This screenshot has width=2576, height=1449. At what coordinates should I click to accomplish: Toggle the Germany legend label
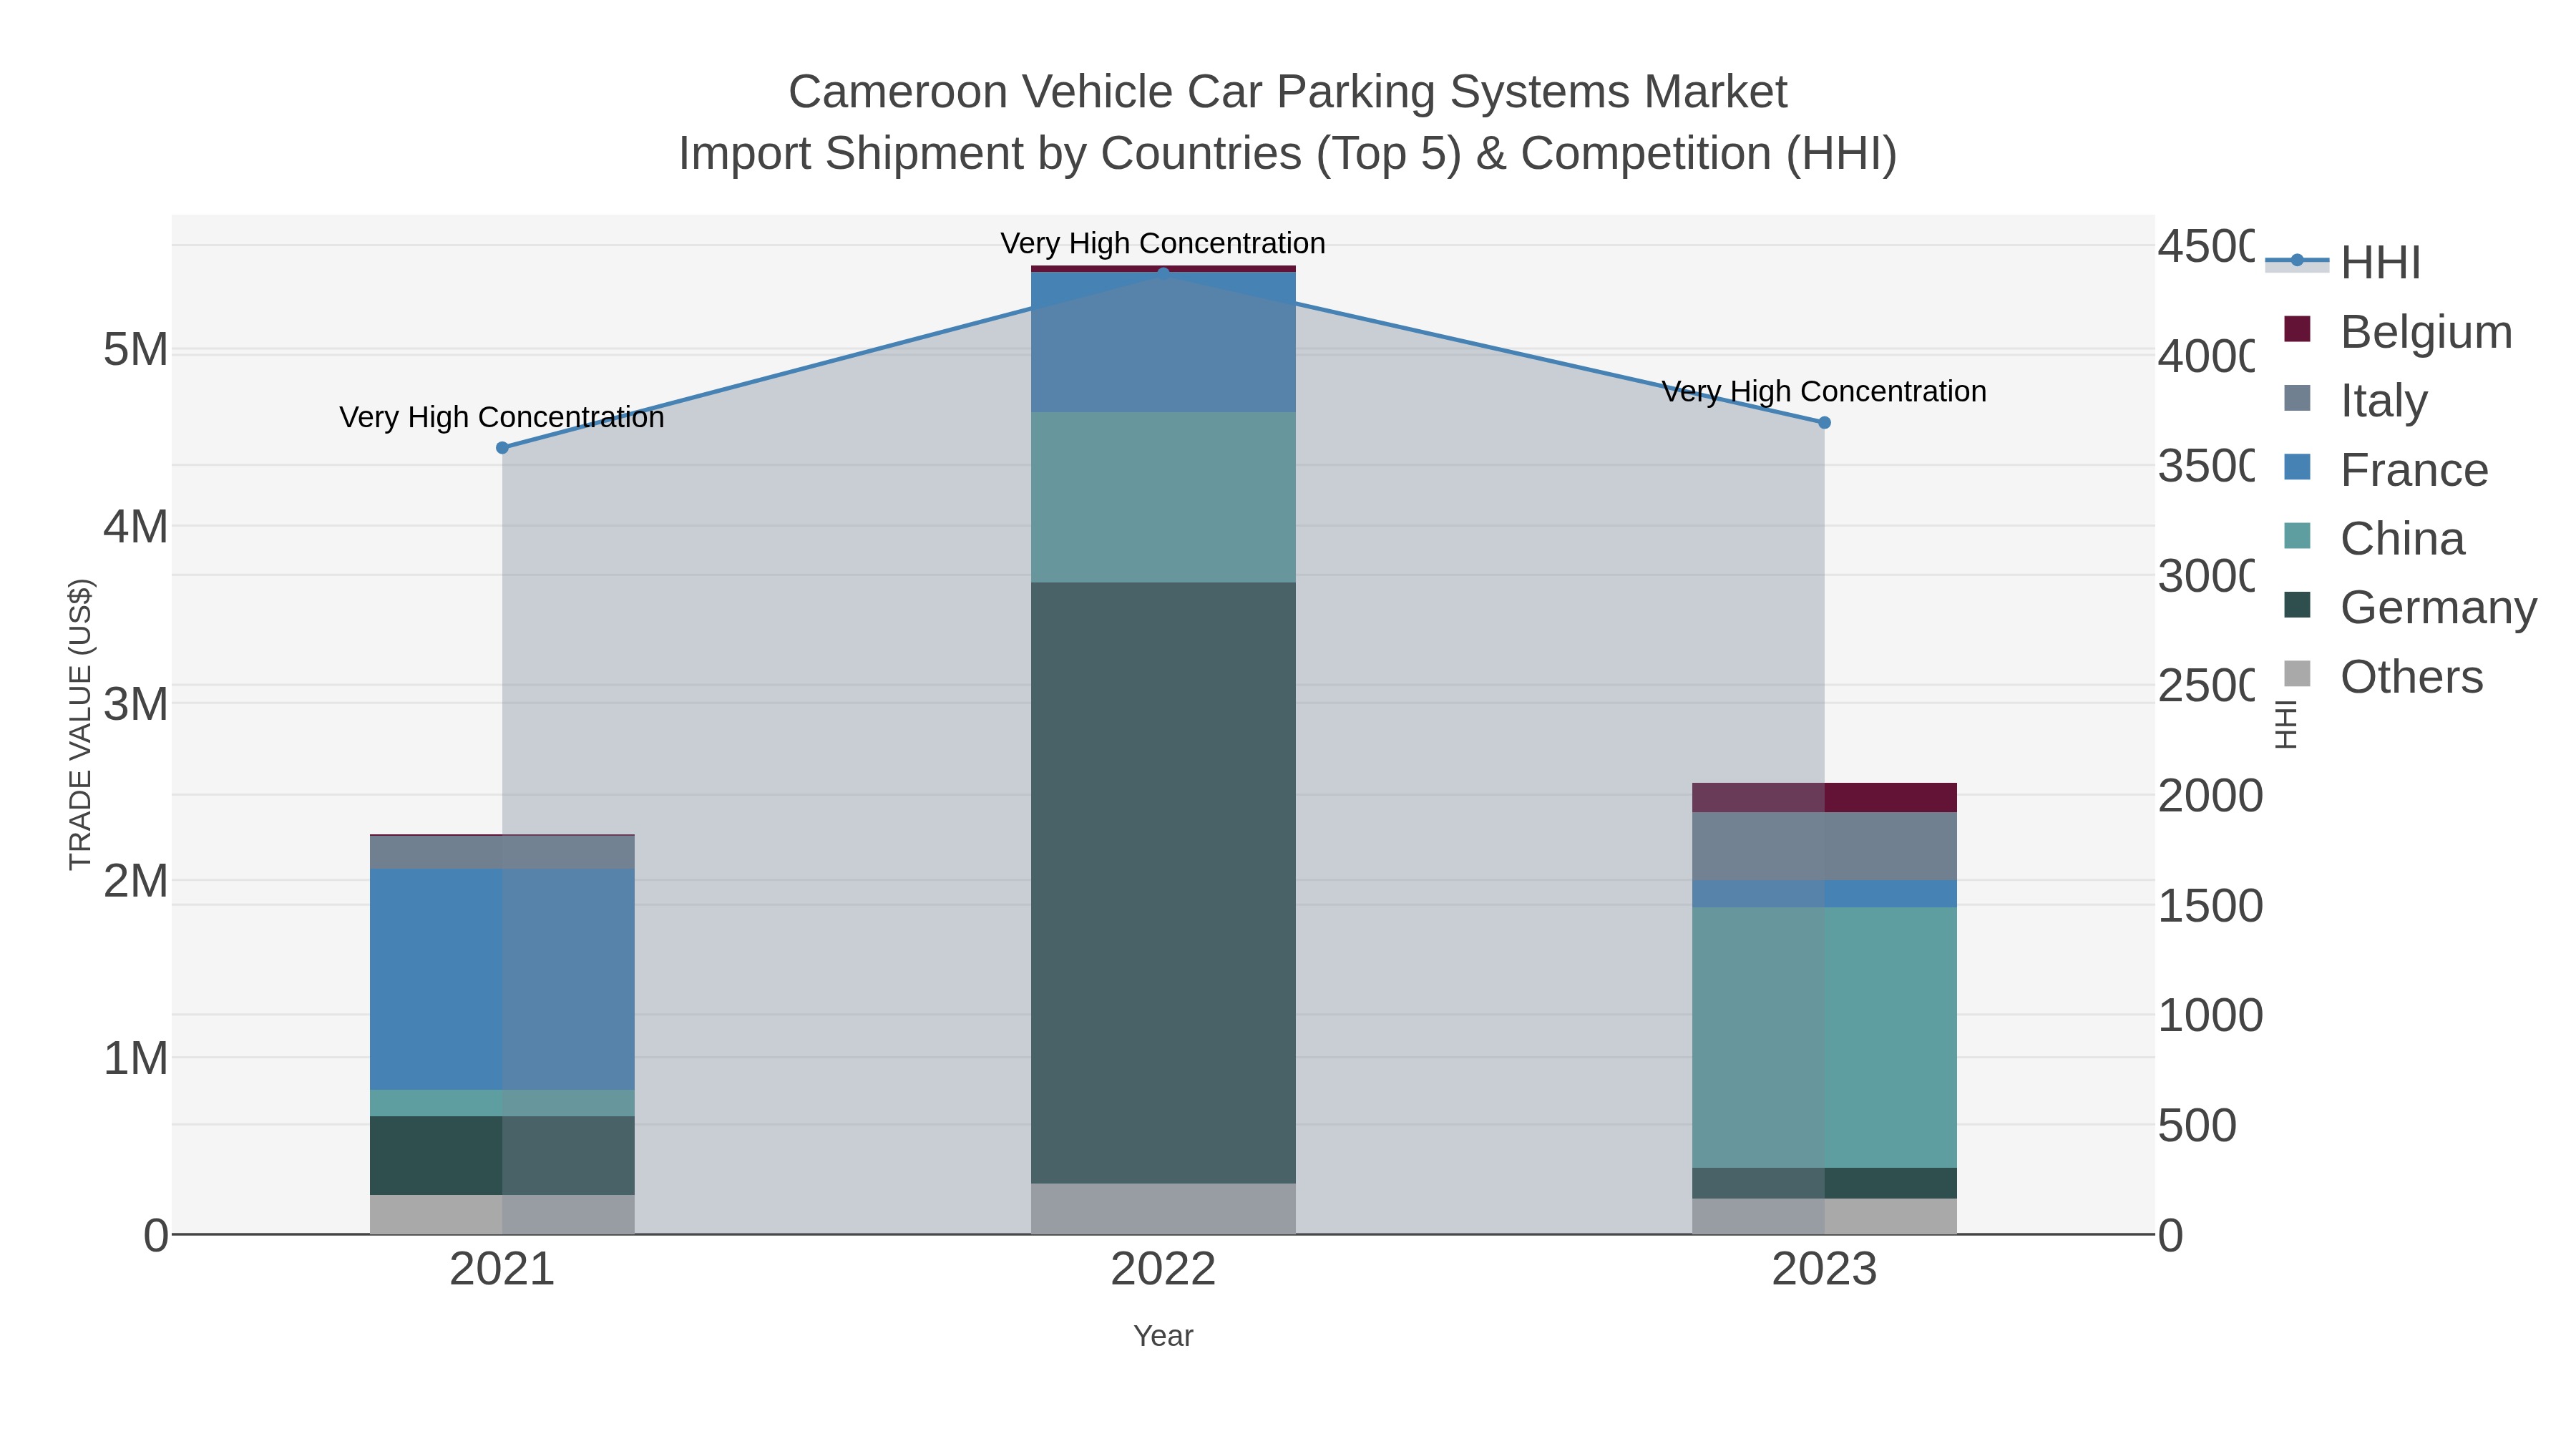(x=2438, y=607)
